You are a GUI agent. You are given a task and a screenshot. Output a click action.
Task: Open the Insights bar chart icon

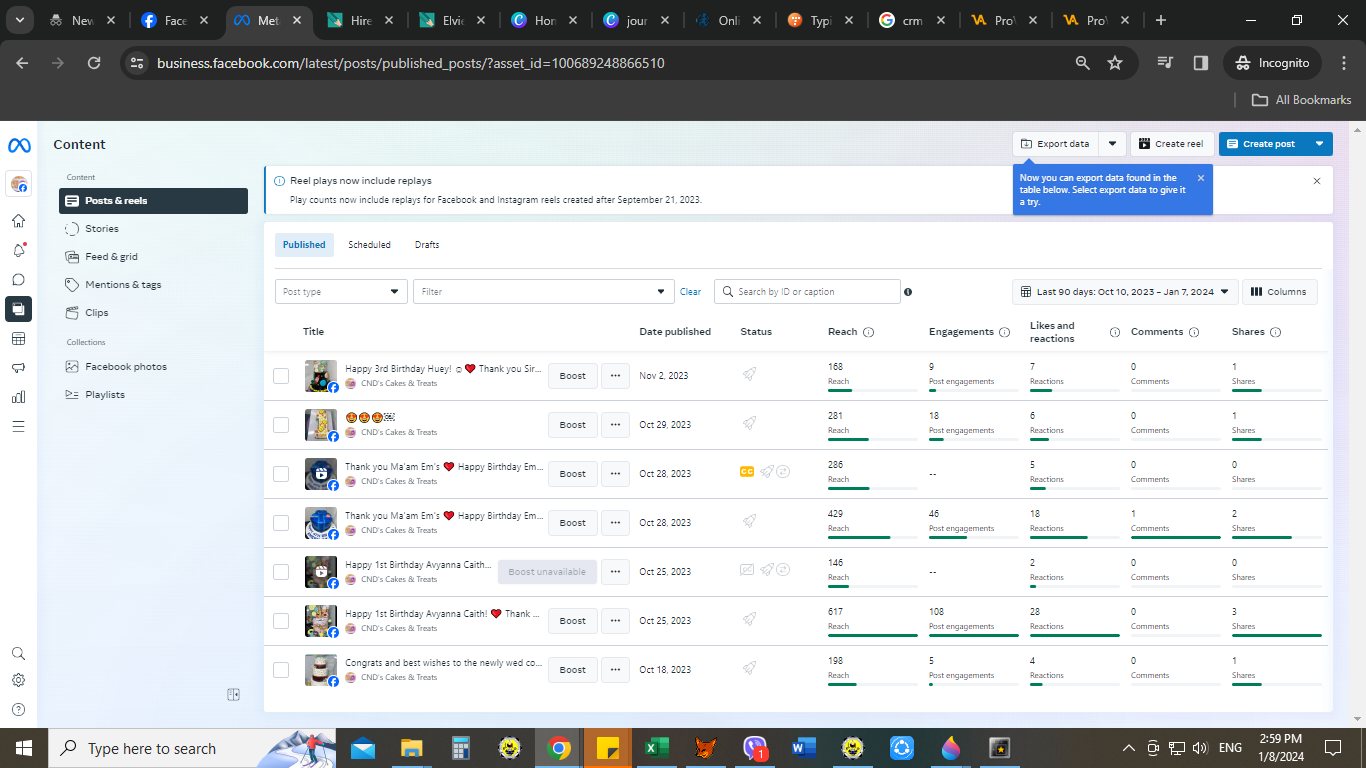18,397
